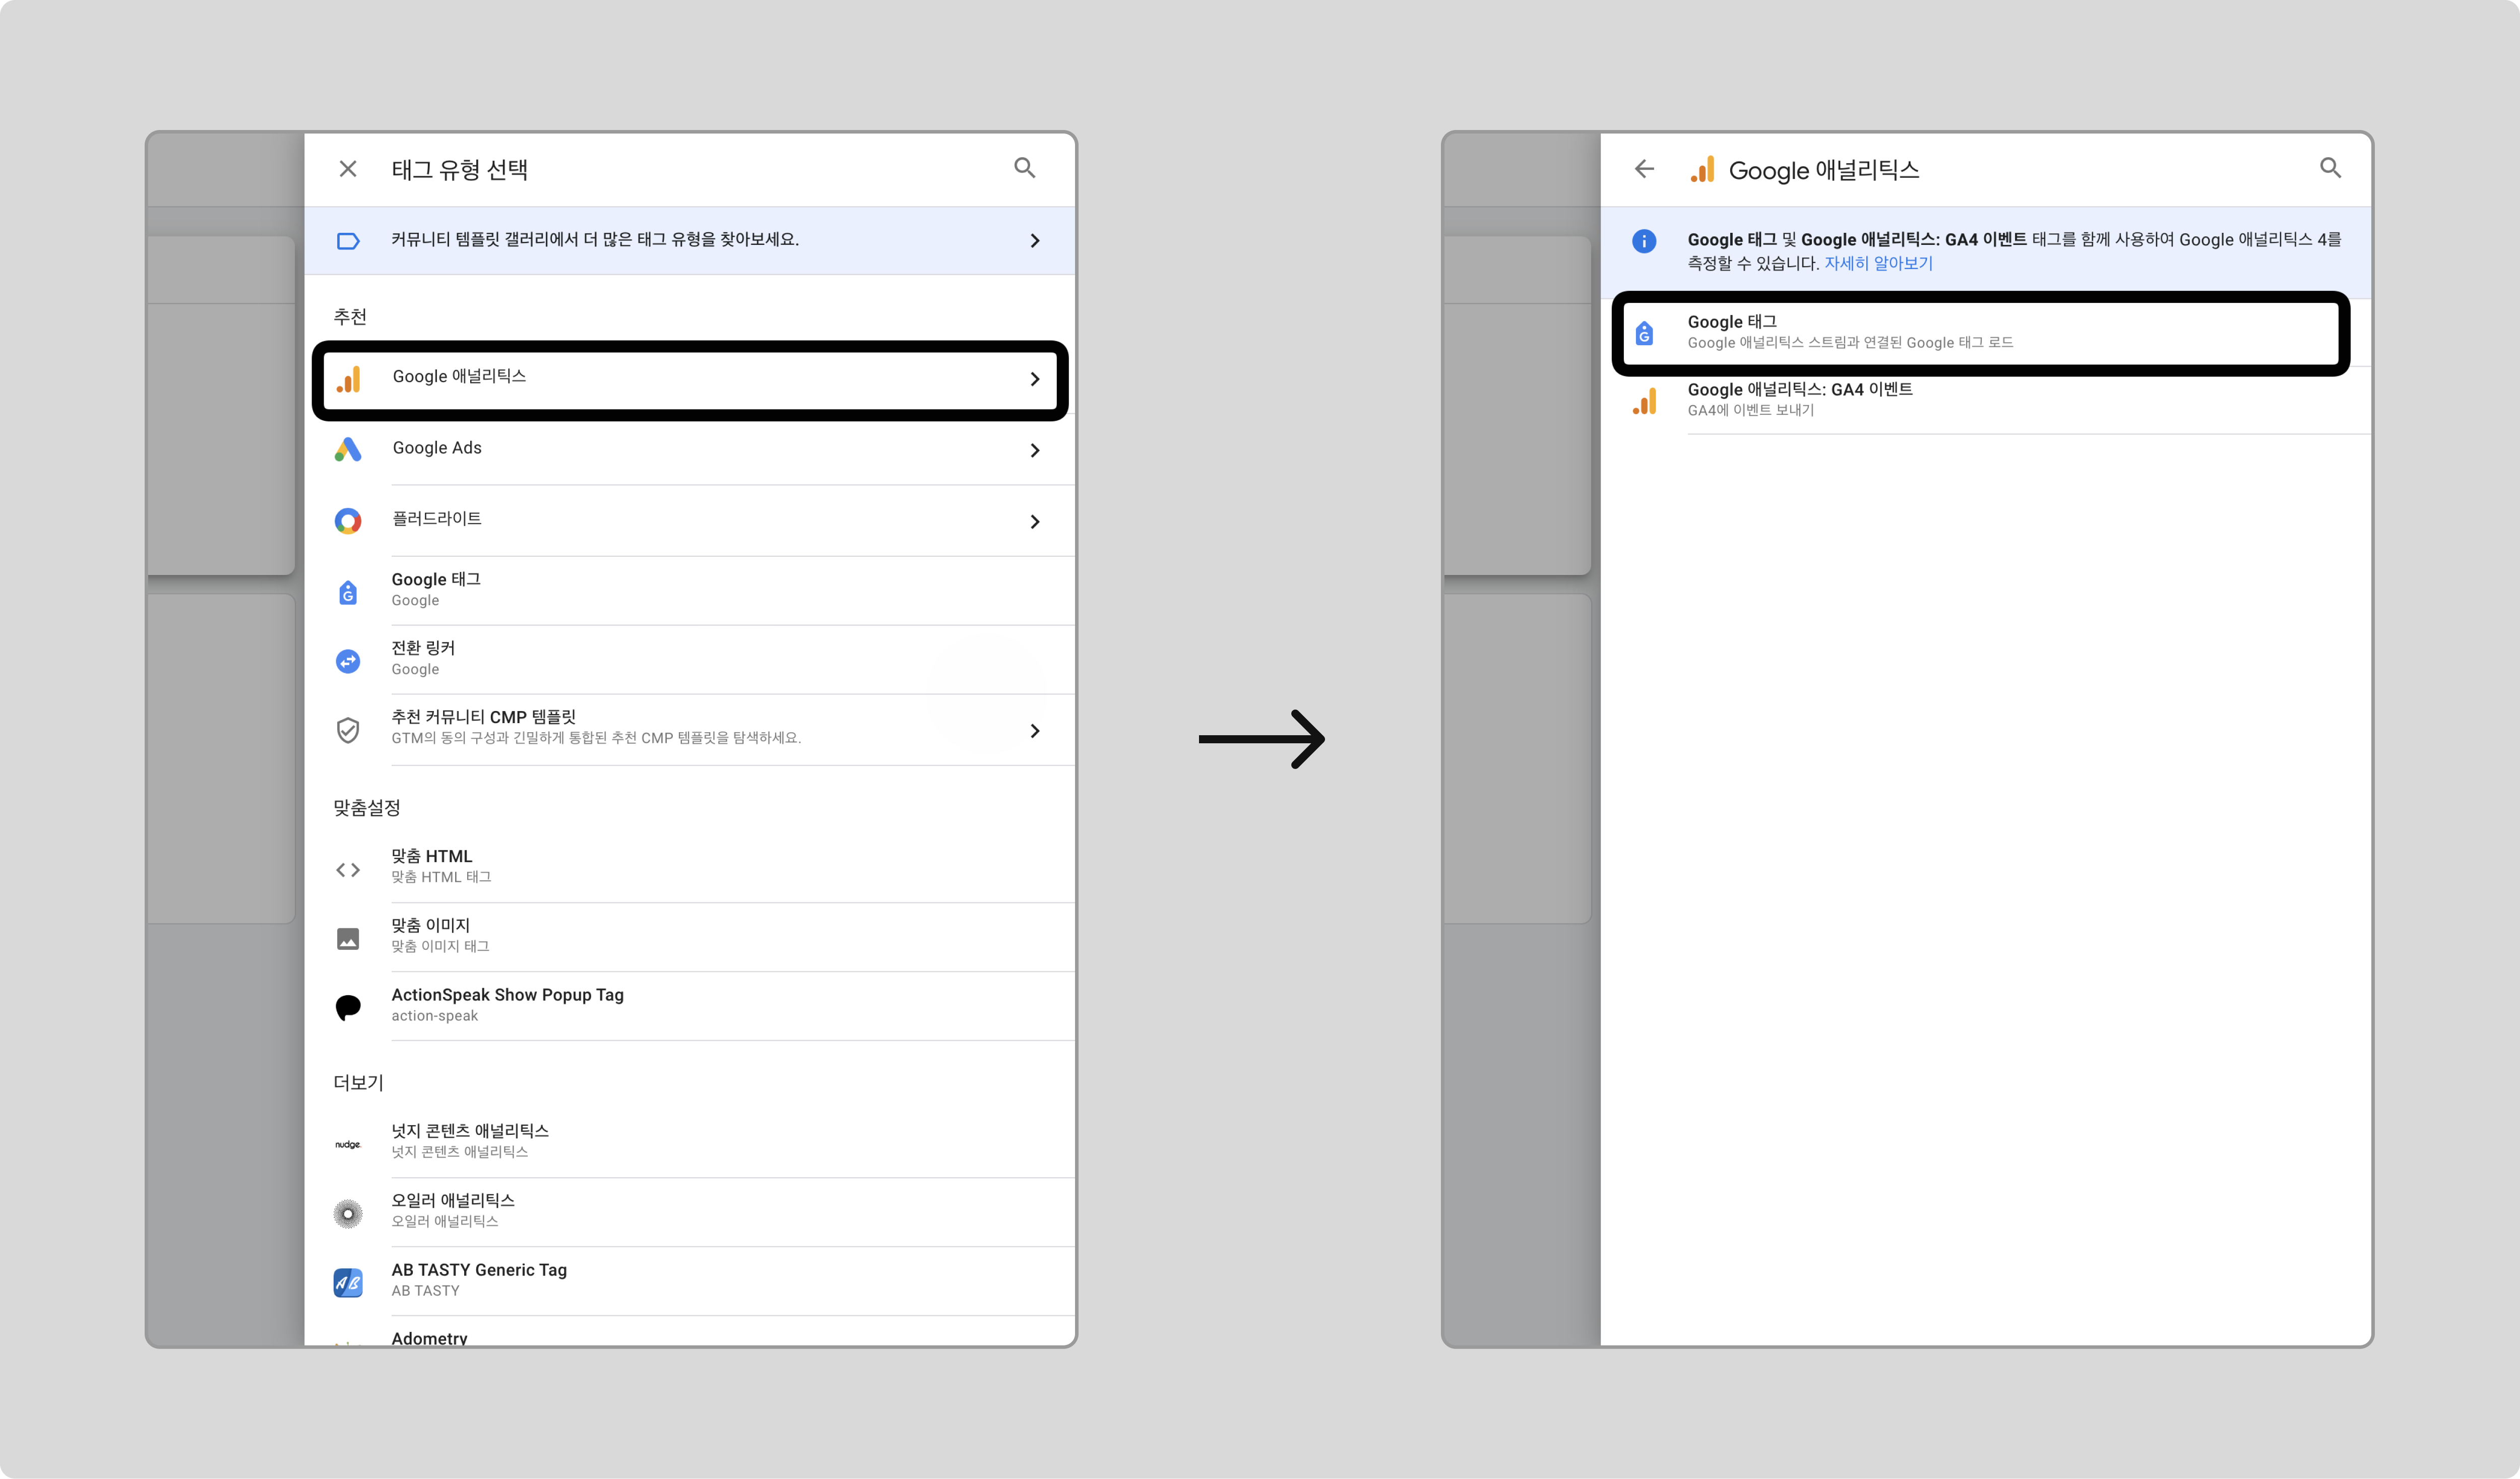Select the 맞춤 이미지 tag type
This screenshot has width=2520, height=1479.
(690, 936)
